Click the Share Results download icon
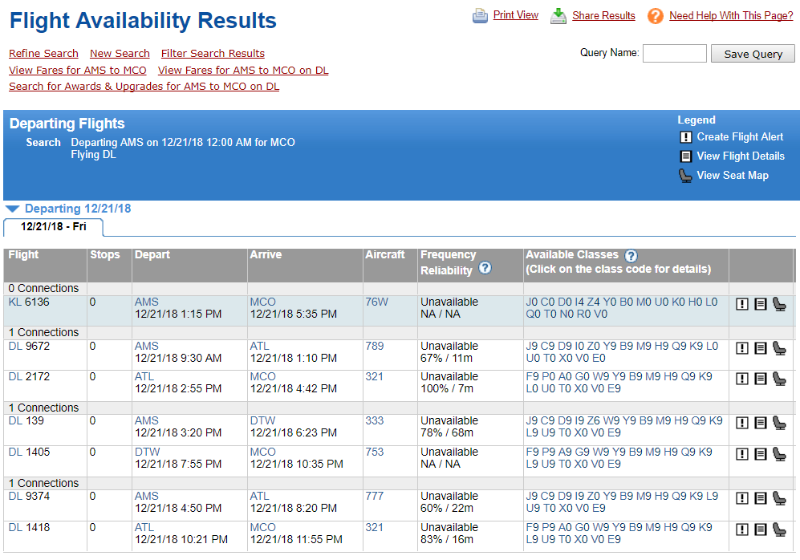 click(558, 15)
